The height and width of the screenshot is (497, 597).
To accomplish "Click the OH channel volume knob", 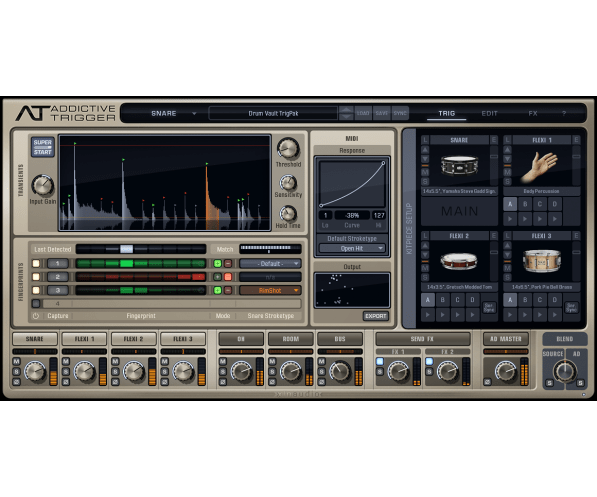I will 241,371.
